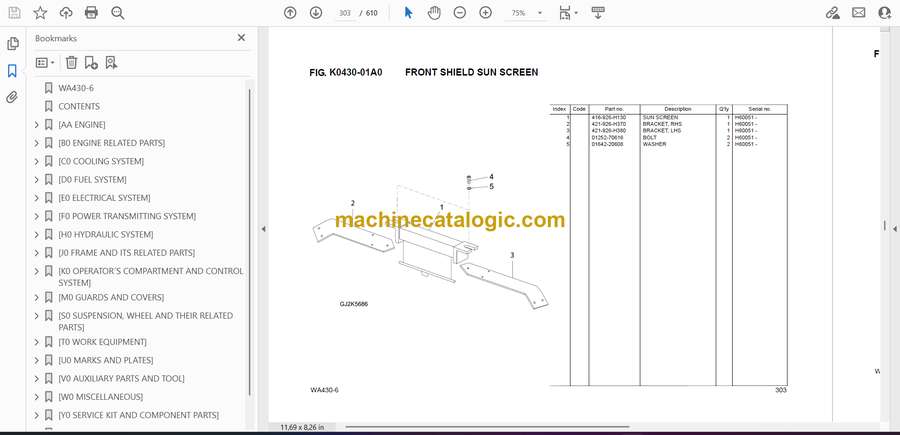The height and width of the screenshot is (435, 900).
Task: Expand [B0 ENGINE RELATED PARTS] bookmark
Action: coord(37,143)
